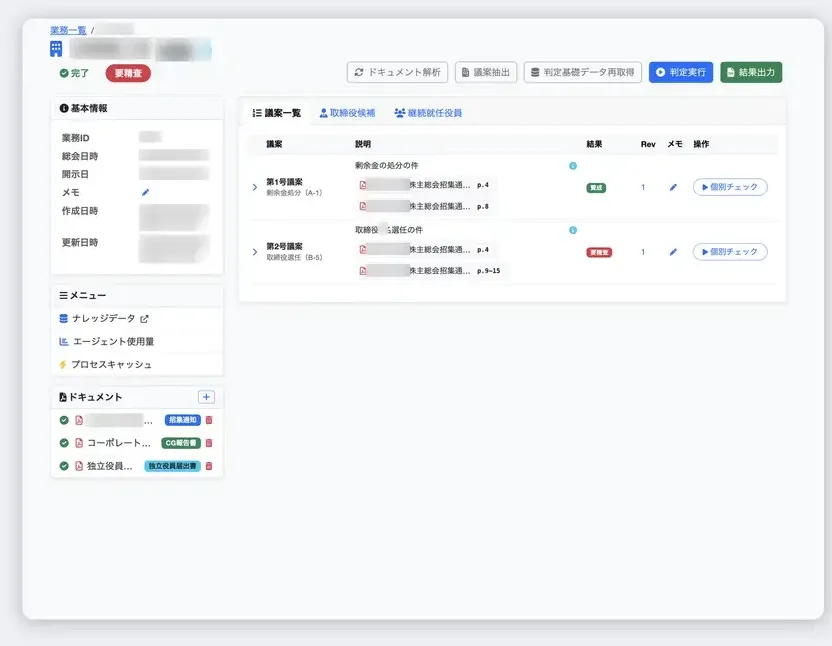Open ナレッジデータ menu item
Screen dimensions: 832x646
click(103, 318)
